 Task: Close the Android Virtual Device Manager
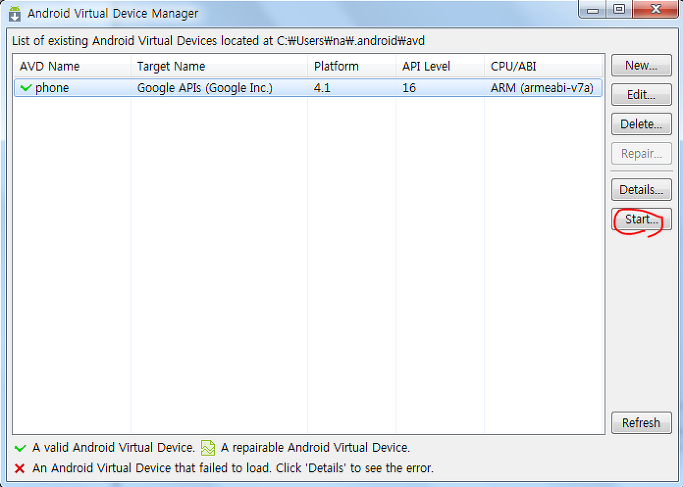pos(656,10)
